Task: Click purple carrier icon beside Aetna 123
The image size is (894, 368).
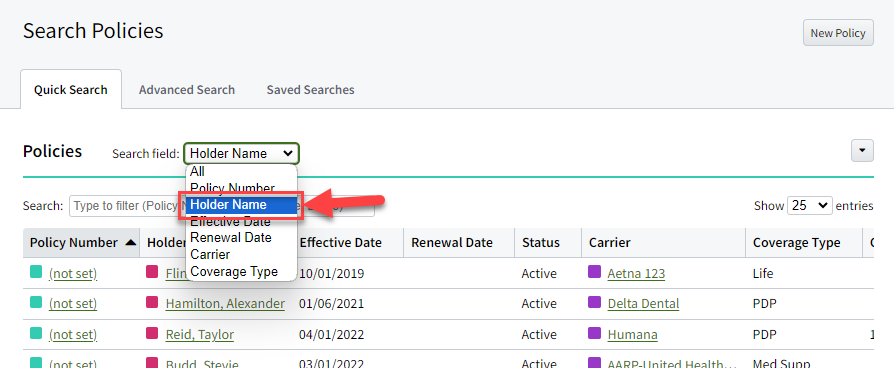Action: tap(594, 273)
